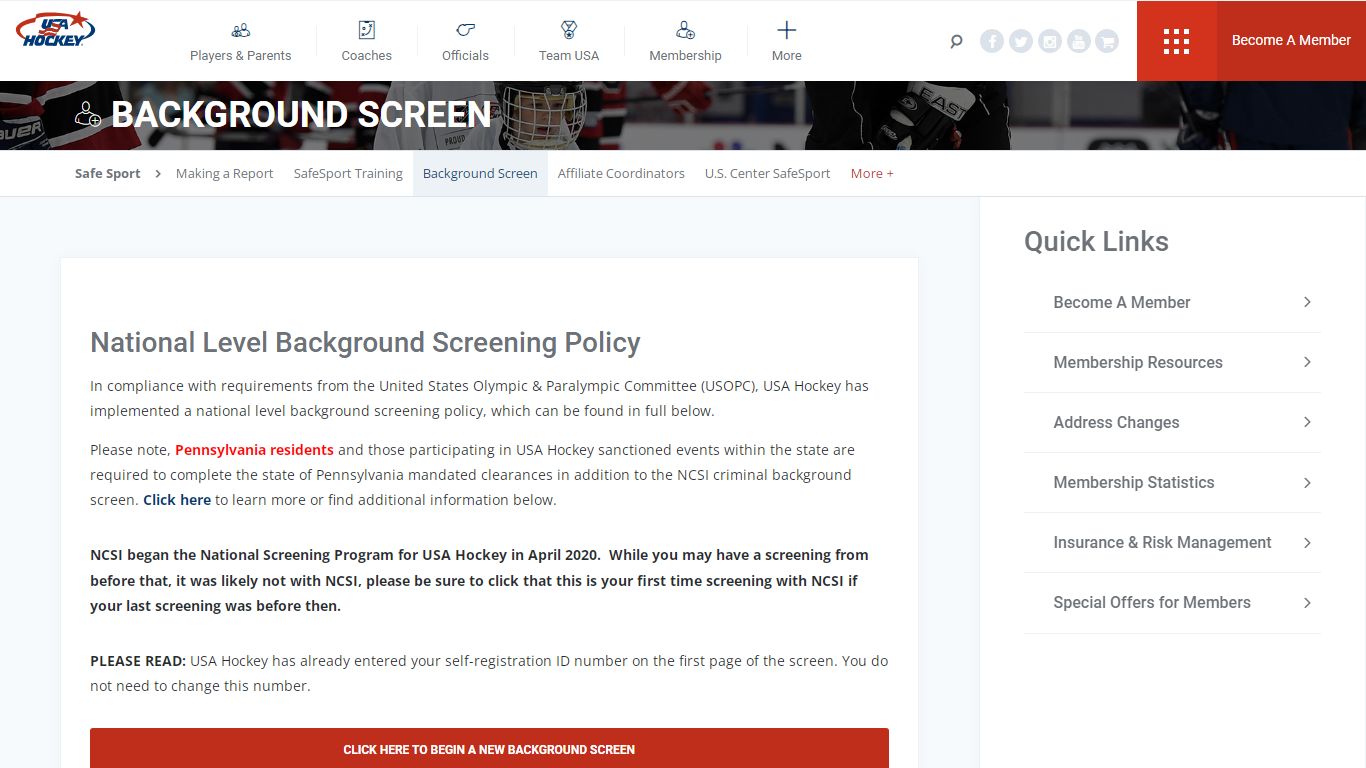Click the BACKGROUND SCREEN banner title
Image resolution: width=1366 pixels, height=768 pixels.
coord(301,114)
